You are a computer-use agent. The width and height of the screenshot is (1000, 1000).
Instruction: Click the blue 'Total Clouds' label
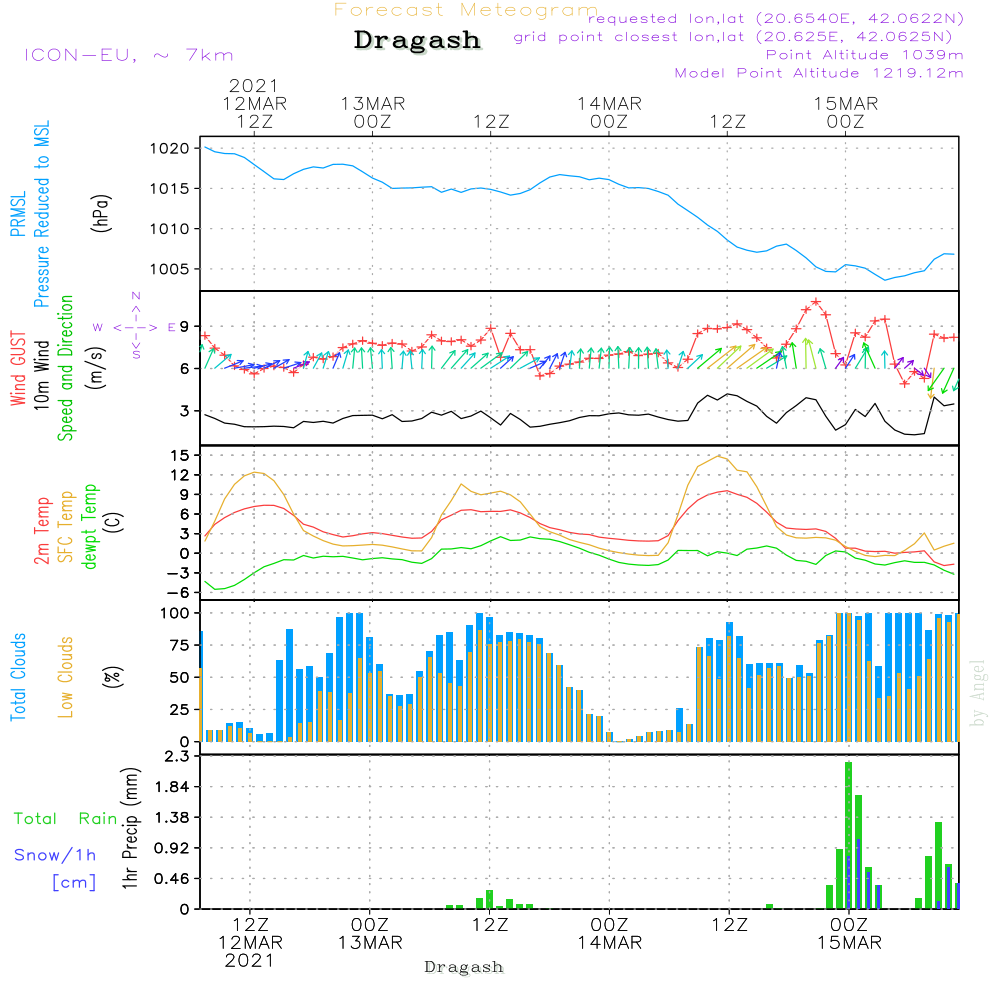[18, 677]
